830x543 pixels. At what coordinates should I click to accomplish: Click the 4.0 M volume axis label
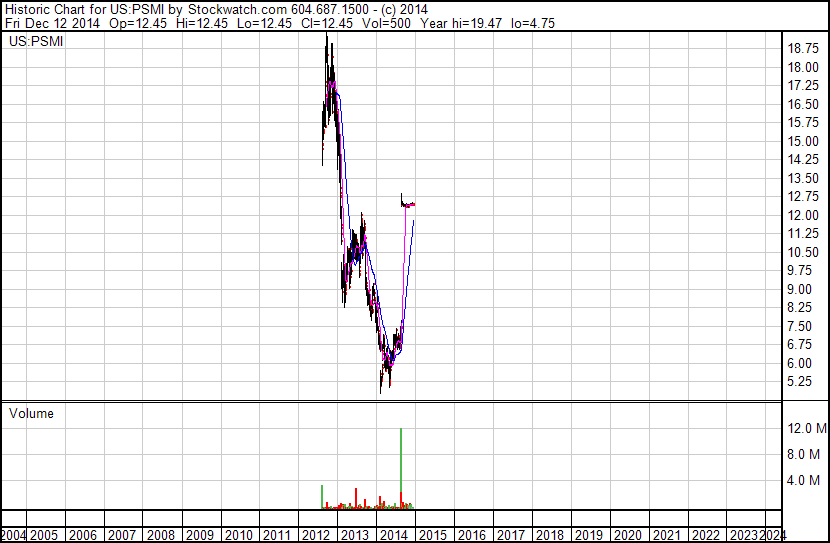pos(803,480)
